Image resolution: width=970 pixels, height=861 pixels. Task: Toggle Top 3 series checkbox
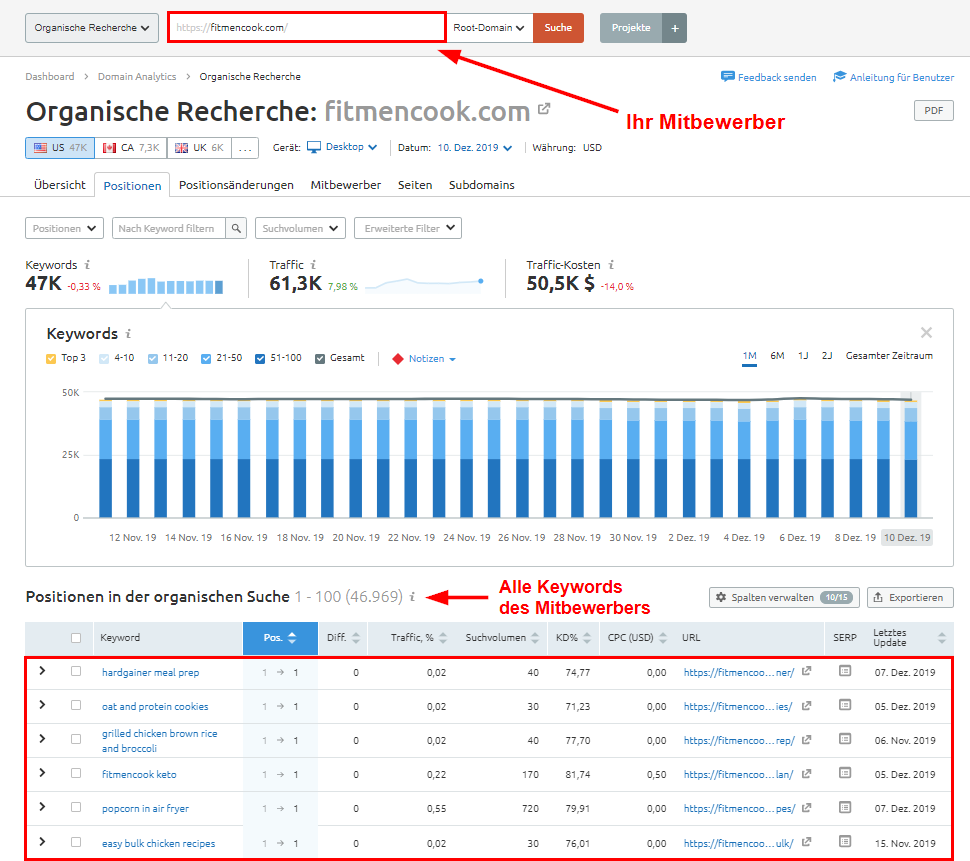(x=51, y=359)
